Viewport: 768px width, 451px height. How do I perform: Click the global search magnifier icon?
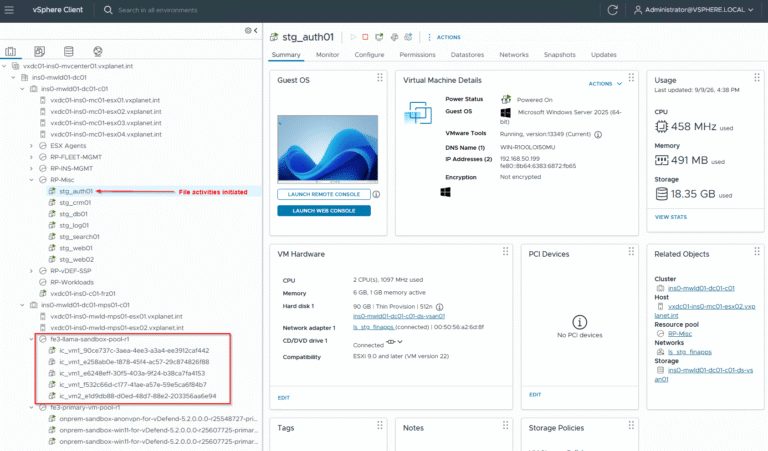pyautogui.click(x=108, y=10)
